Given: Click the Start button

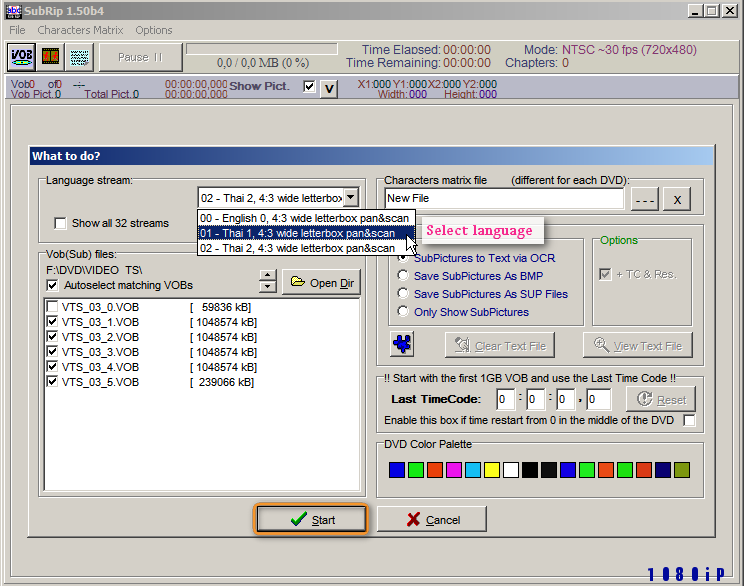Looking at the screenshot, I should coord(311,520).
